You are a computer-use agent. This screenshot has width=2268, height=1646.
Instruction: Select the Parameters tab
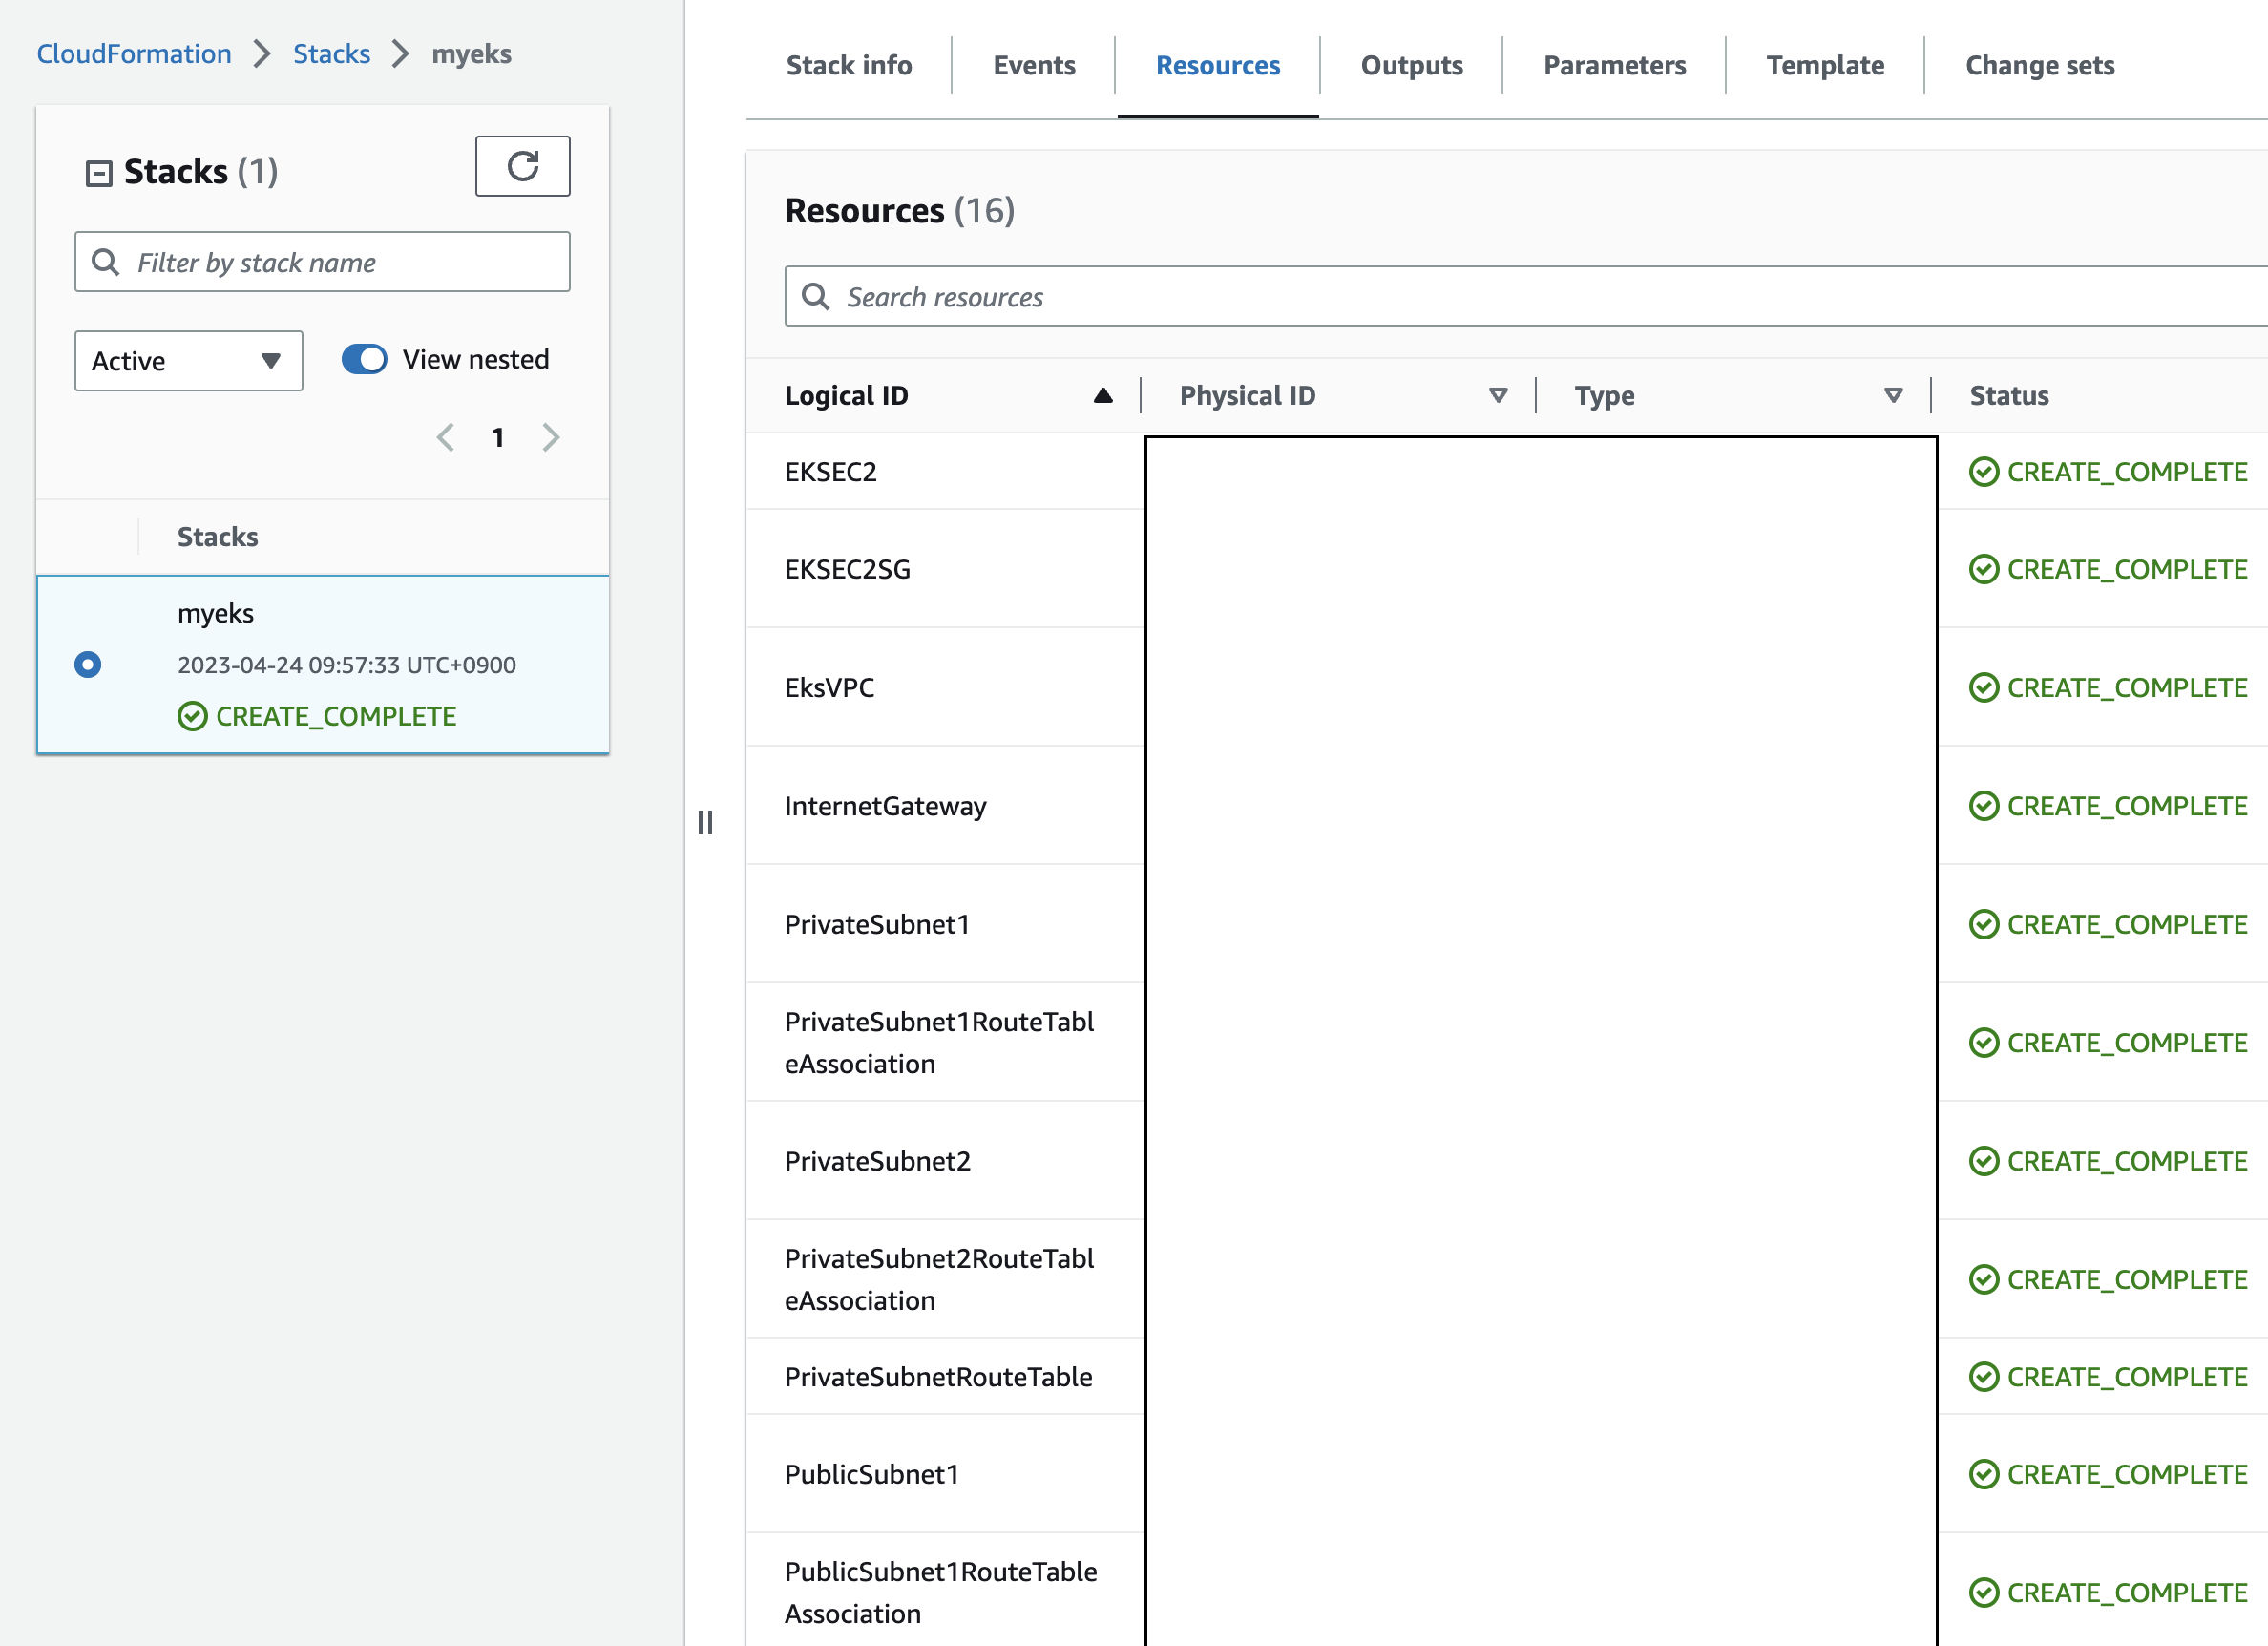coord(1614,66)
